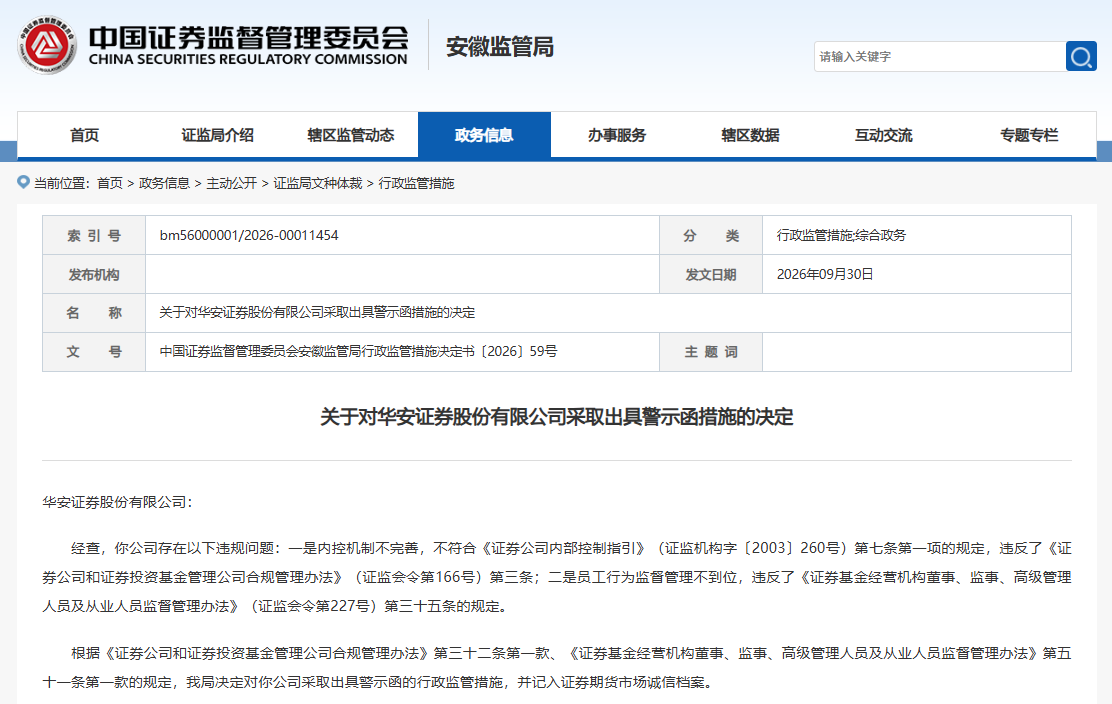The image size is (1112, 704).
Task: Switch to the 辖区数据 tab
Action: pyautogui.click(x=750, y=135)
